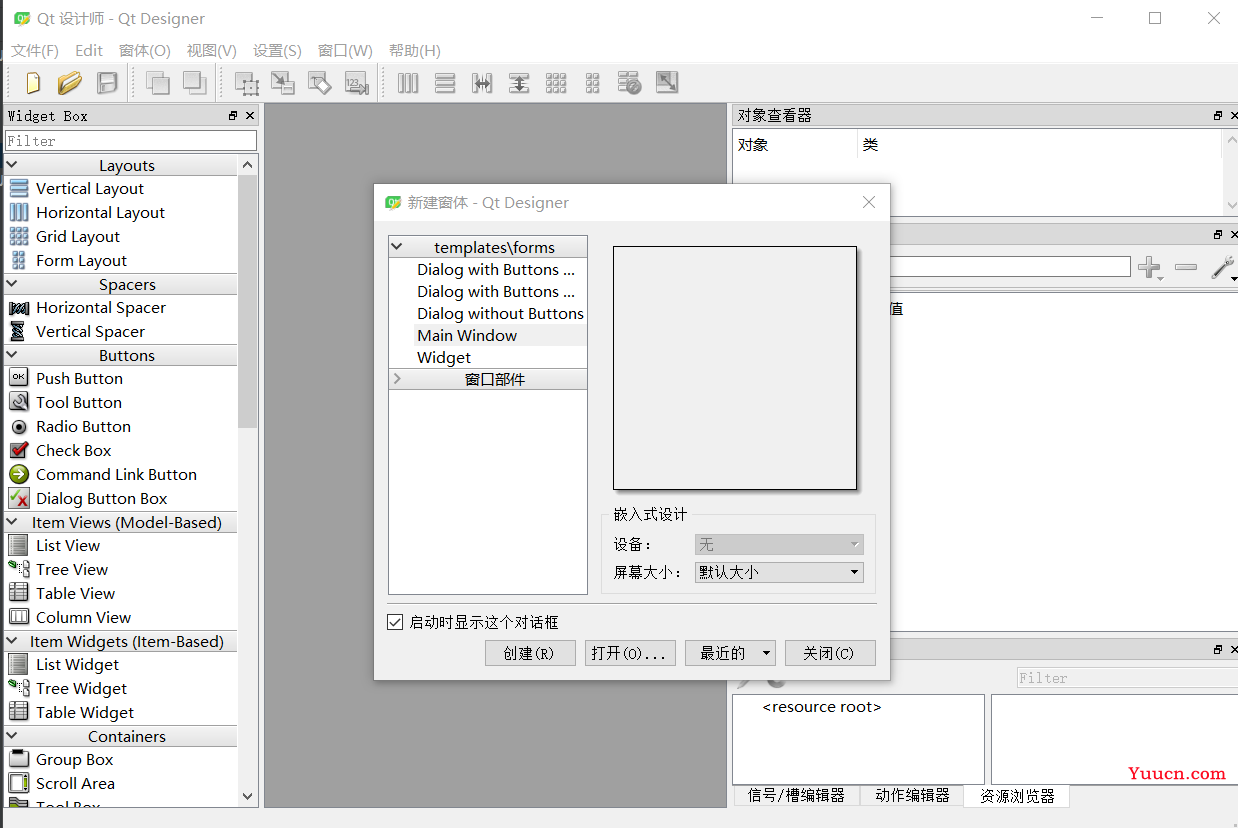Float the Widget Box panel
The height and width of the screenshot is (828, 1238).
pos(233,116)
